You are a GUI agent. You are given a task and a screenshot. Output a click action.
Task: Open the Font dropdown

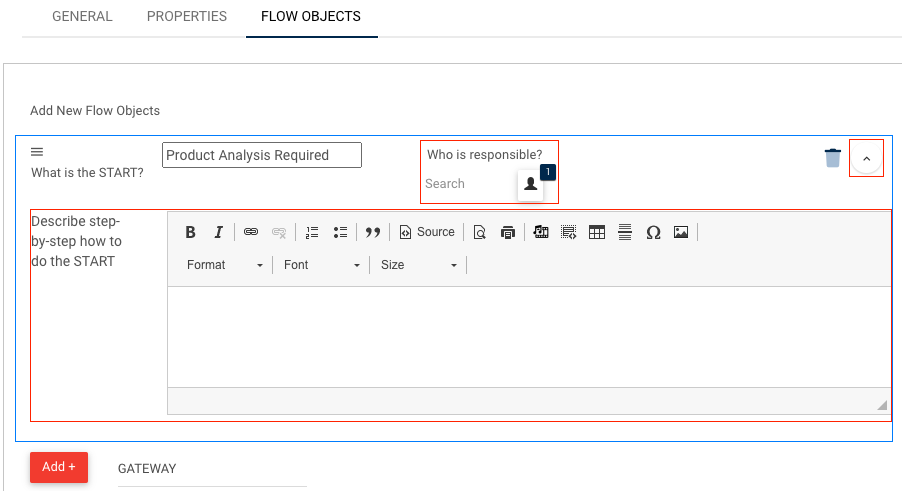pyautogui.click(x=322, y=265)
